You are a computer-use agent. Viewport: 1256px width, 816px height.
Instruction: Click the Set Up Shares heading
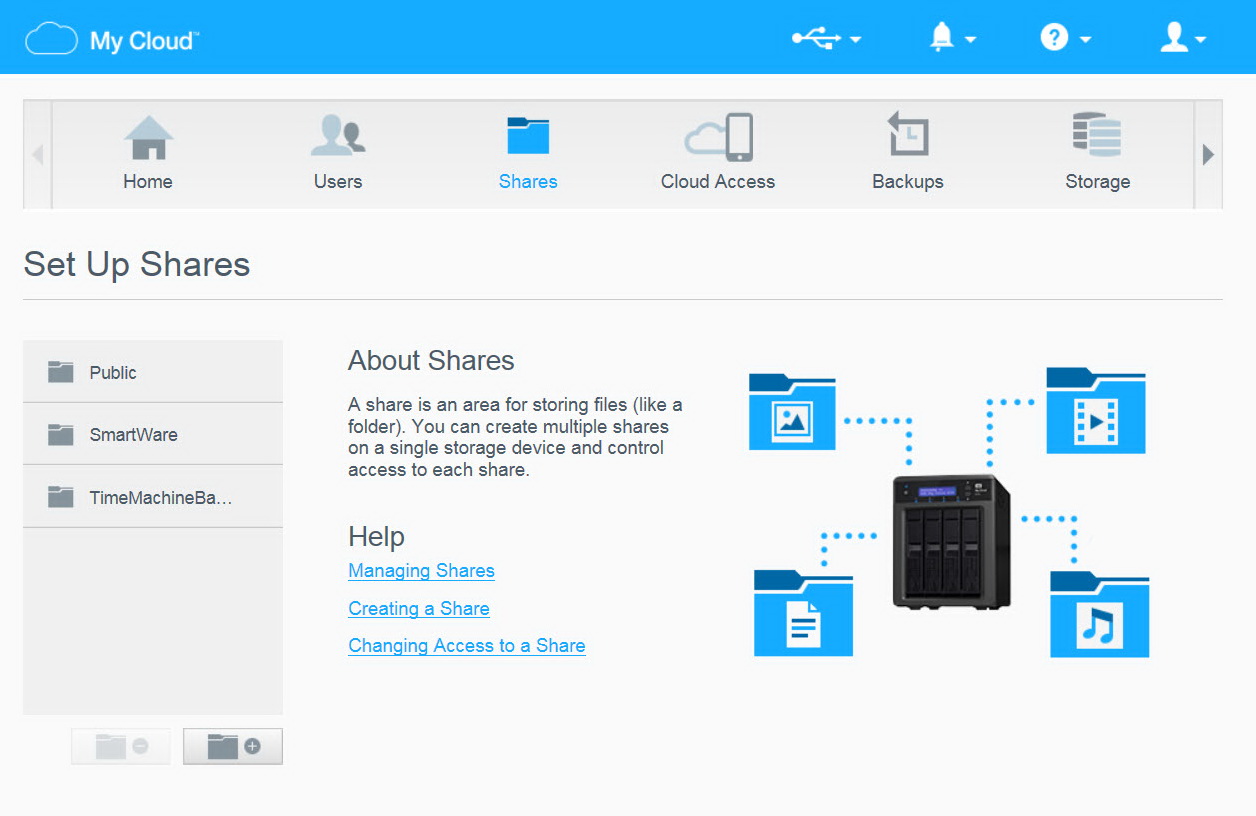(137, 264)
